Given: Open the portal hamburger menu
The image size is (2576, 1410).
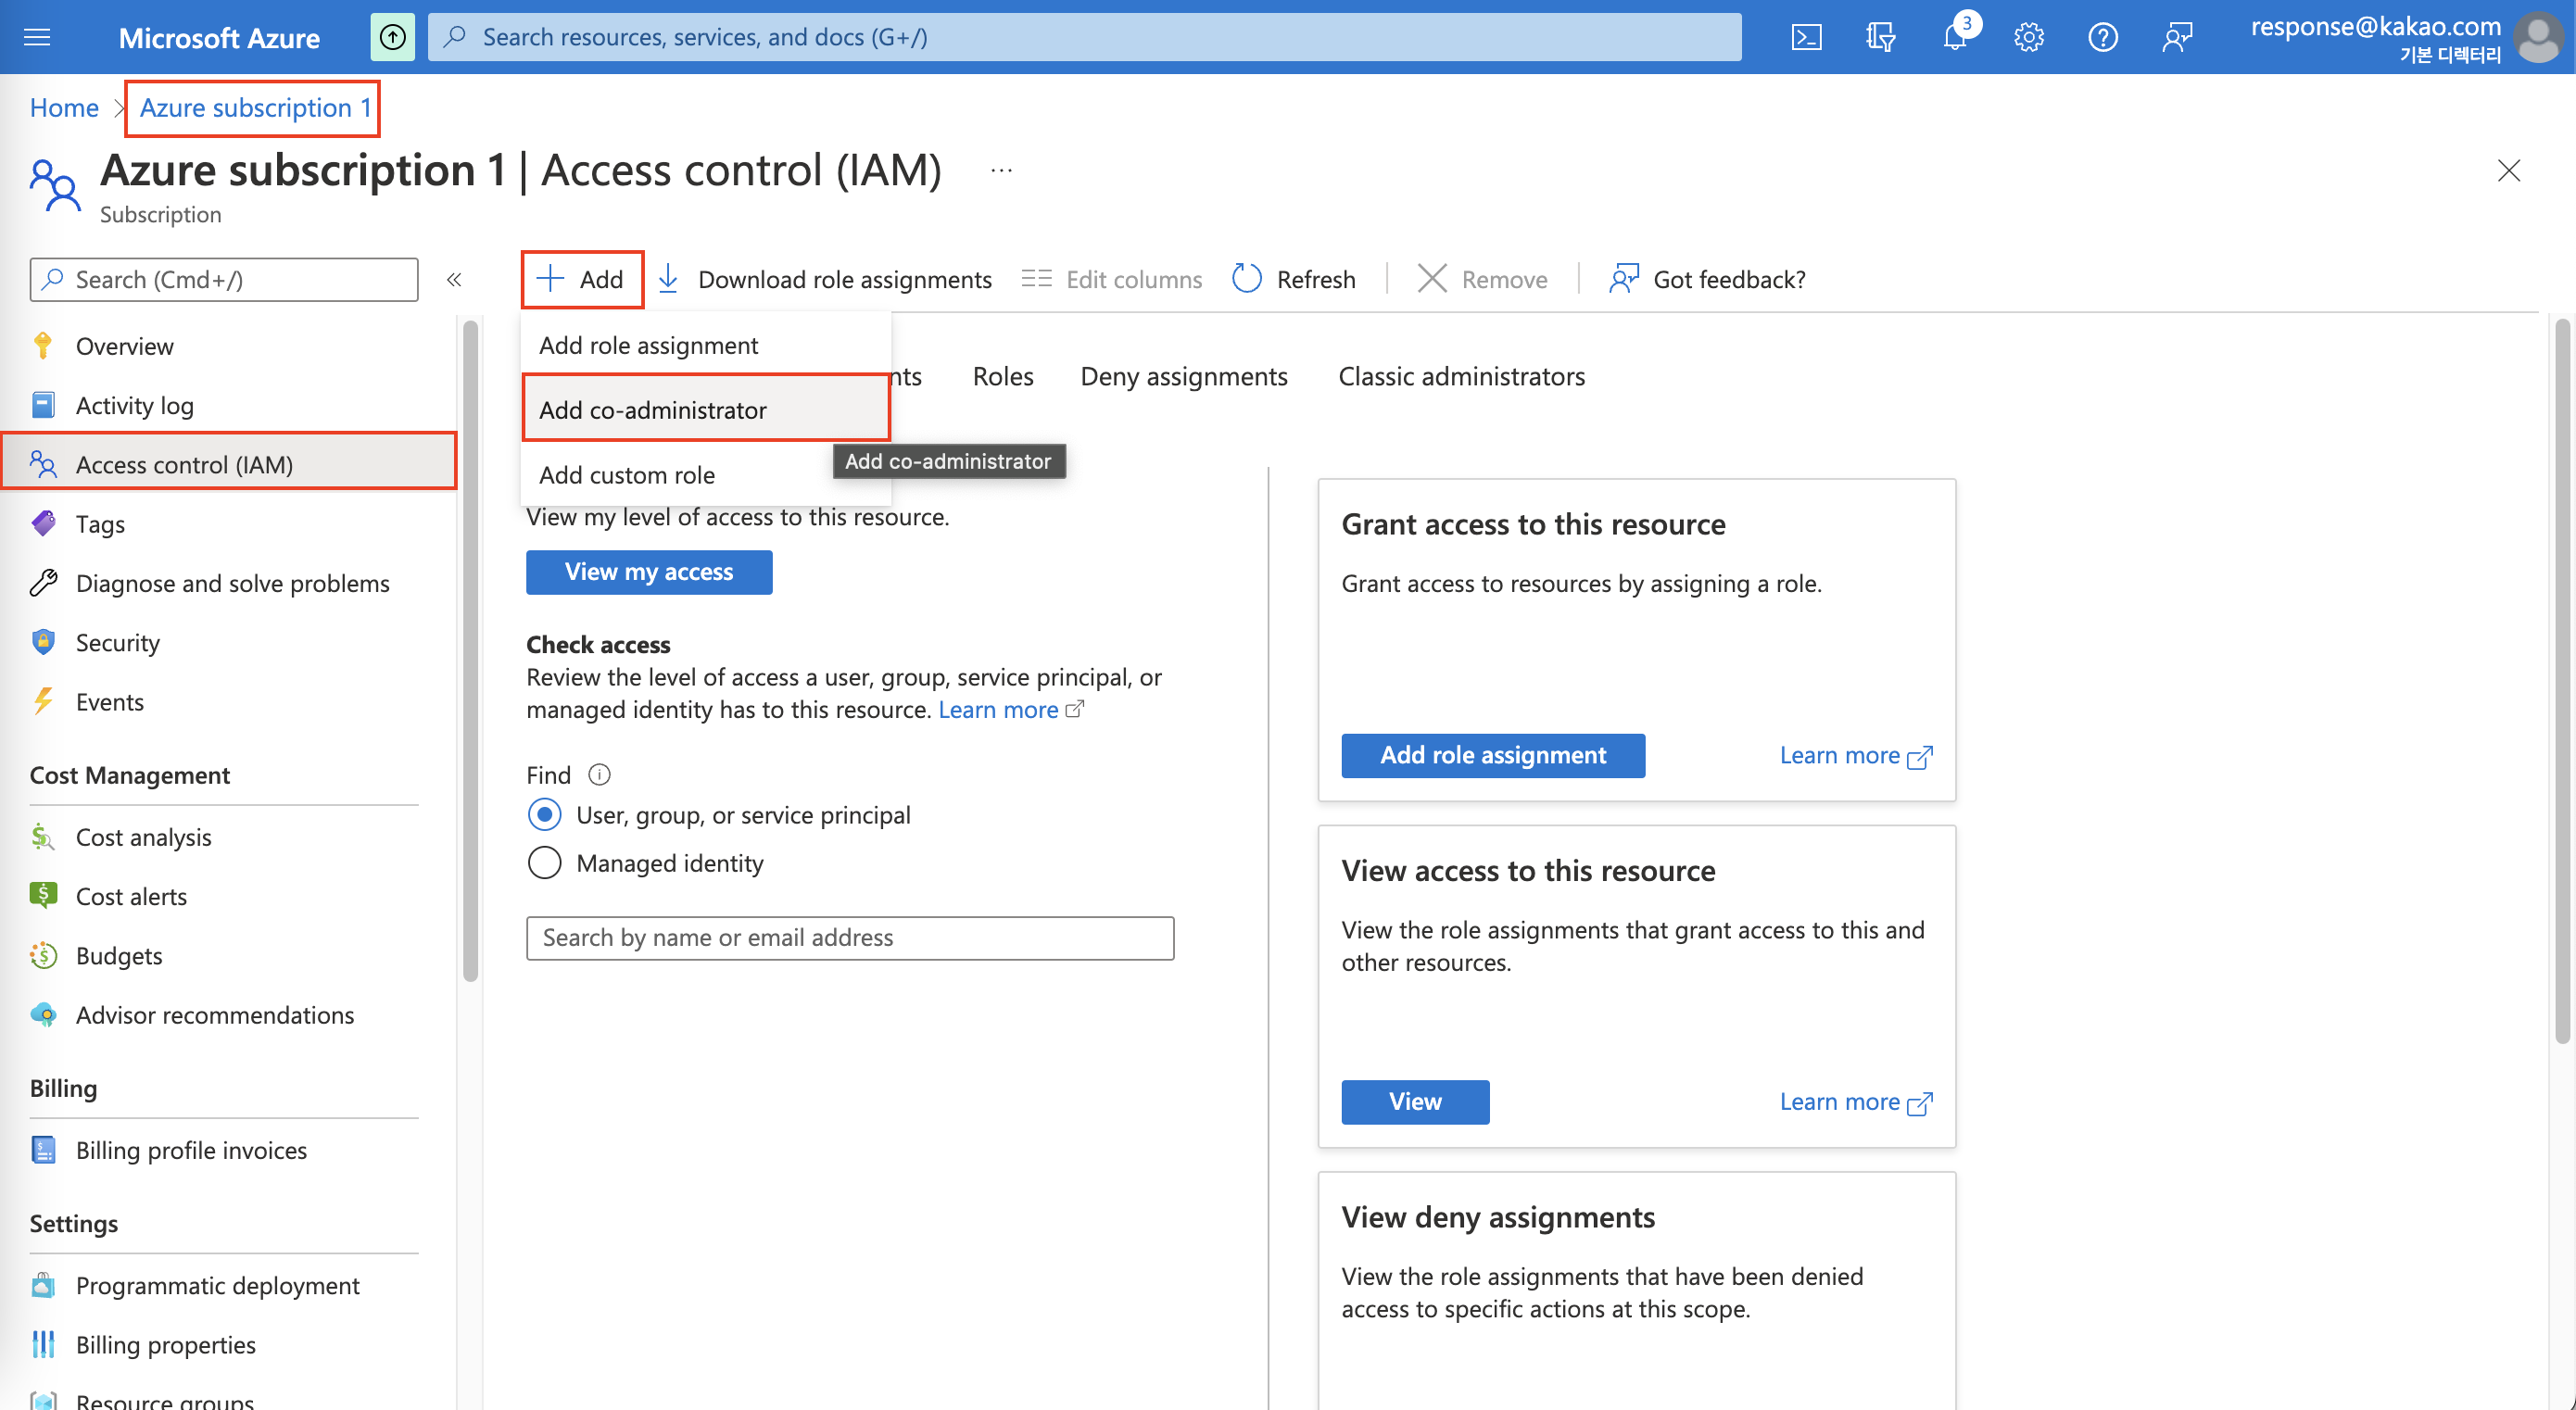Looking at the screenshot, I should pos(37,37).
